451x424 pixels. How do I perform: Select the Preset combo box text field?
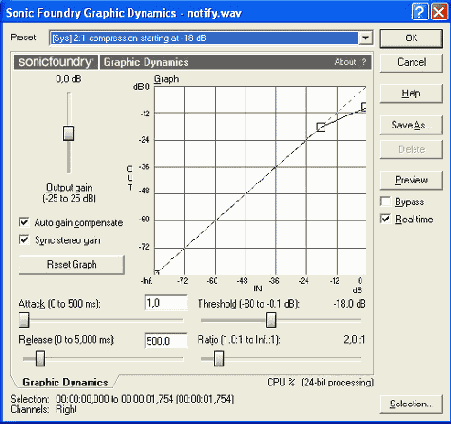tap(204, 38)
